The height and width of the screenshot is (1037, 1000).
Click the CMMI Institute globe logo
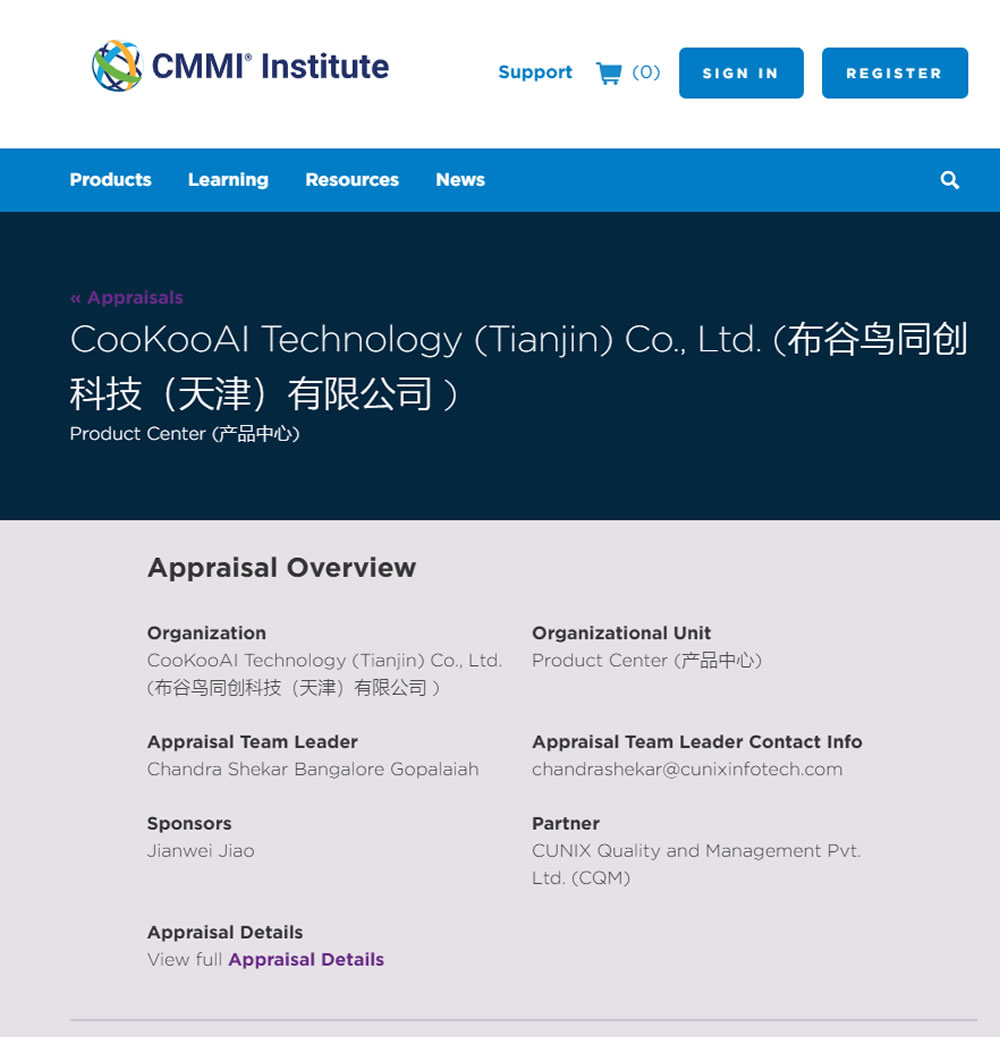point(117,66)
